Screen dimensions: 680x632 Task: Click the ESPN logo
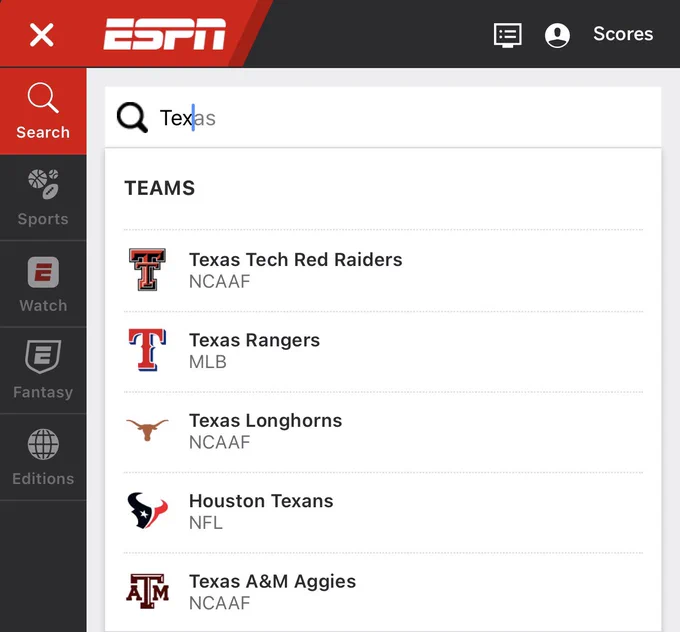[x=164, y=34]
